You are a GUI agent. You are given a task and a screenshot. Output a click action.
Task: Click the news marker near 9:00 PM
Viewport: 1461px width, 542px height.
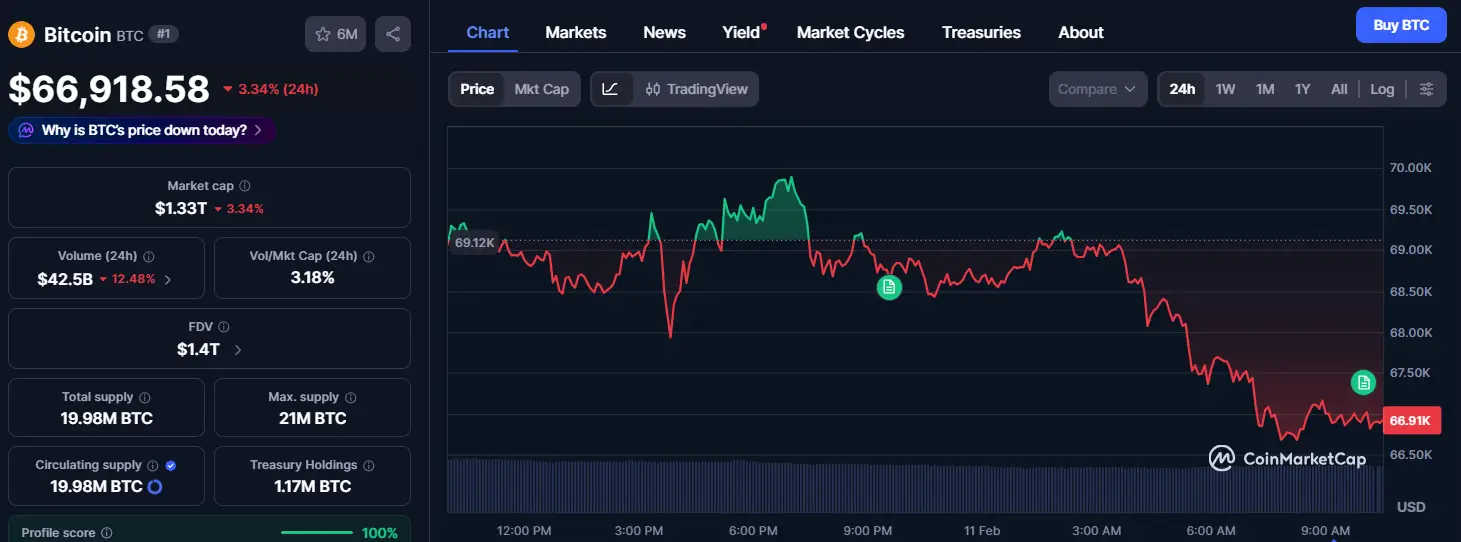(x=889, y=288)
